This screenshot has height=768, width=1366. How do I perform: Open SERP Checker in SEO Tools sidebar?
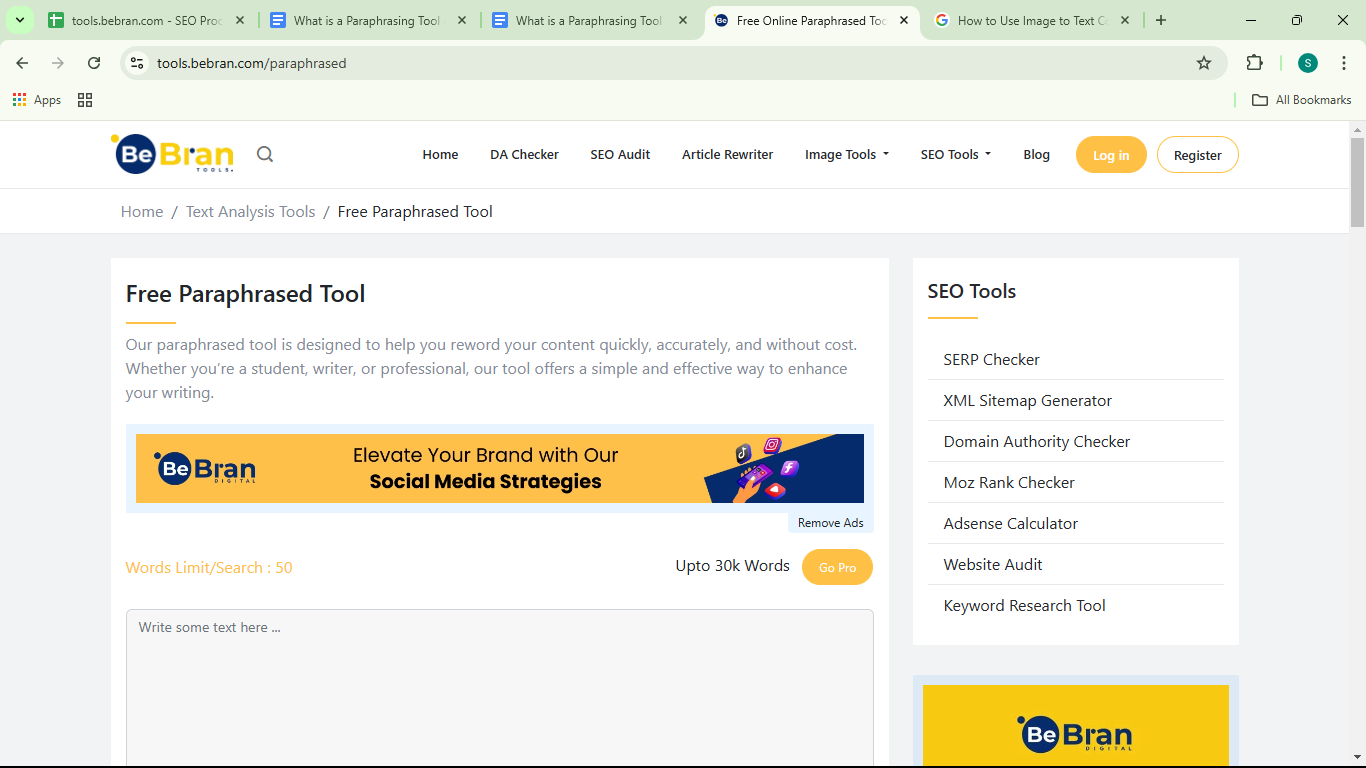click(x=992, y=359)
